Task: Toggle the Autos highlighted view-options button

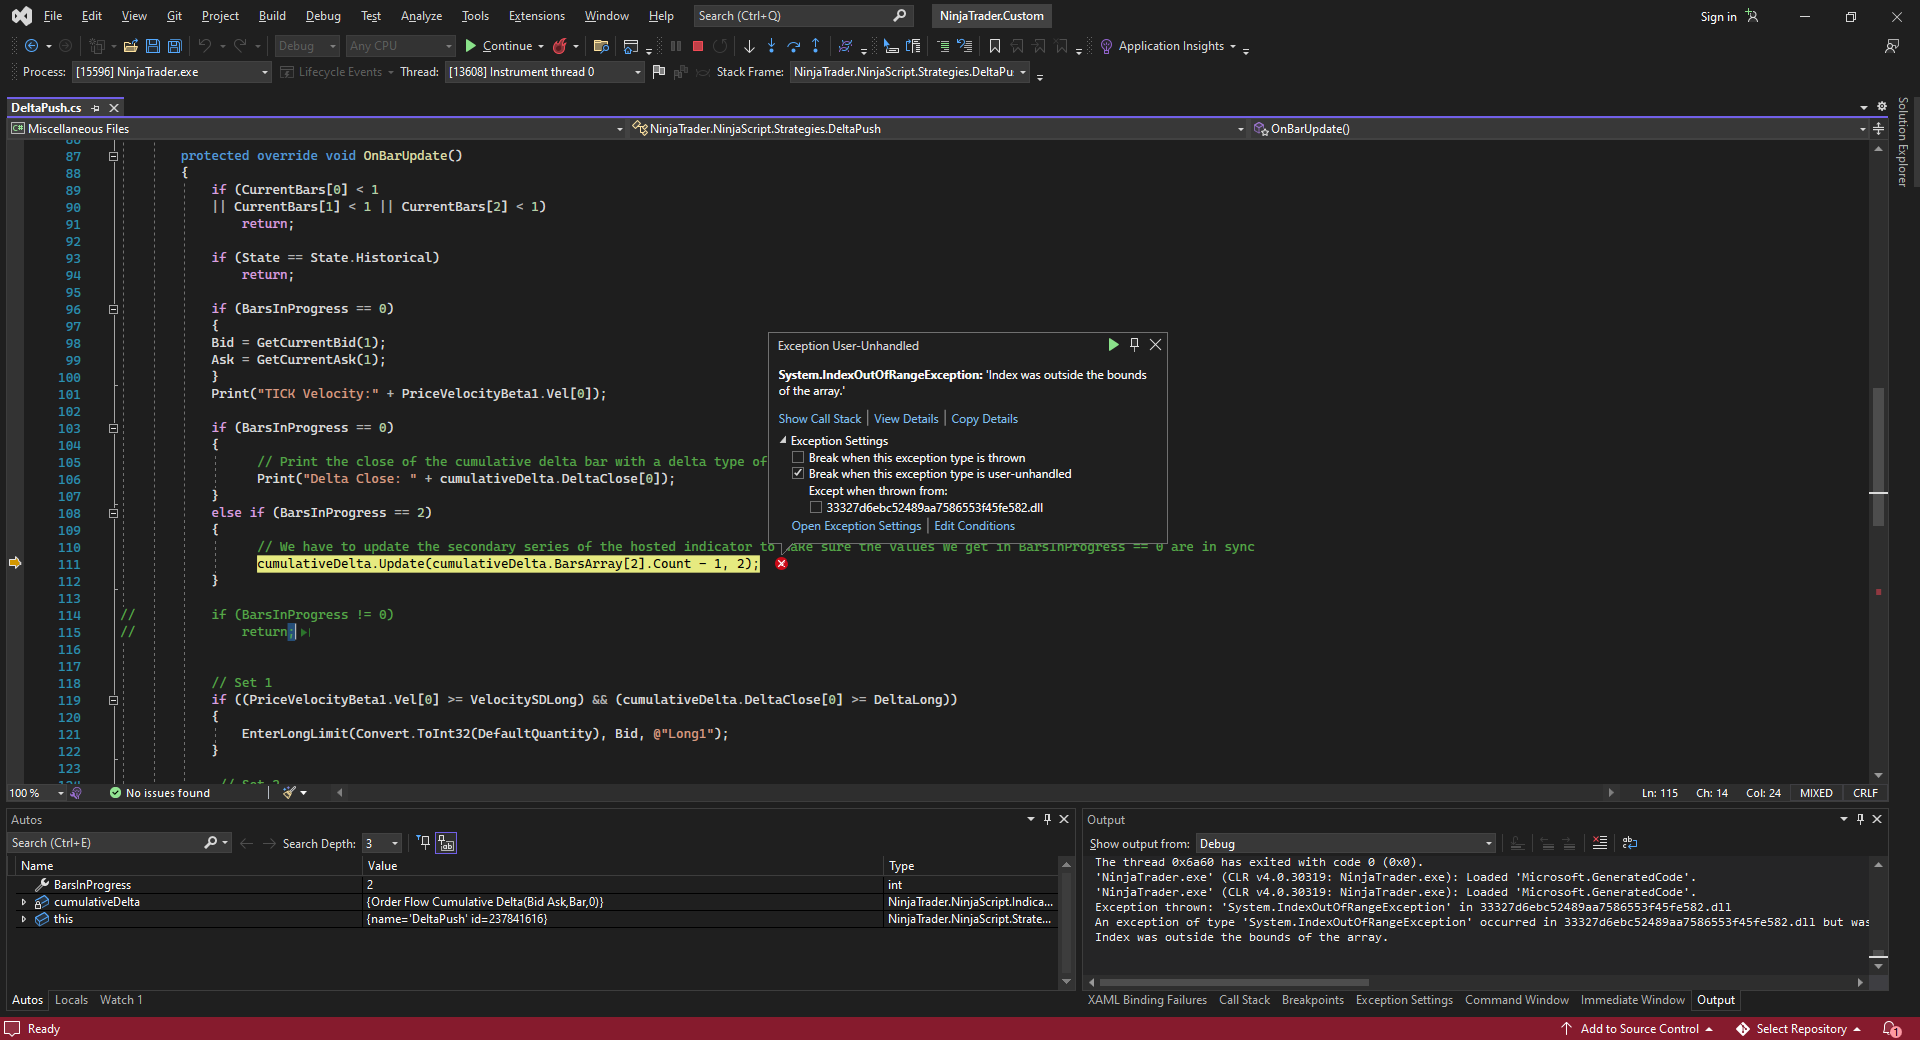Action: (446, 843)
